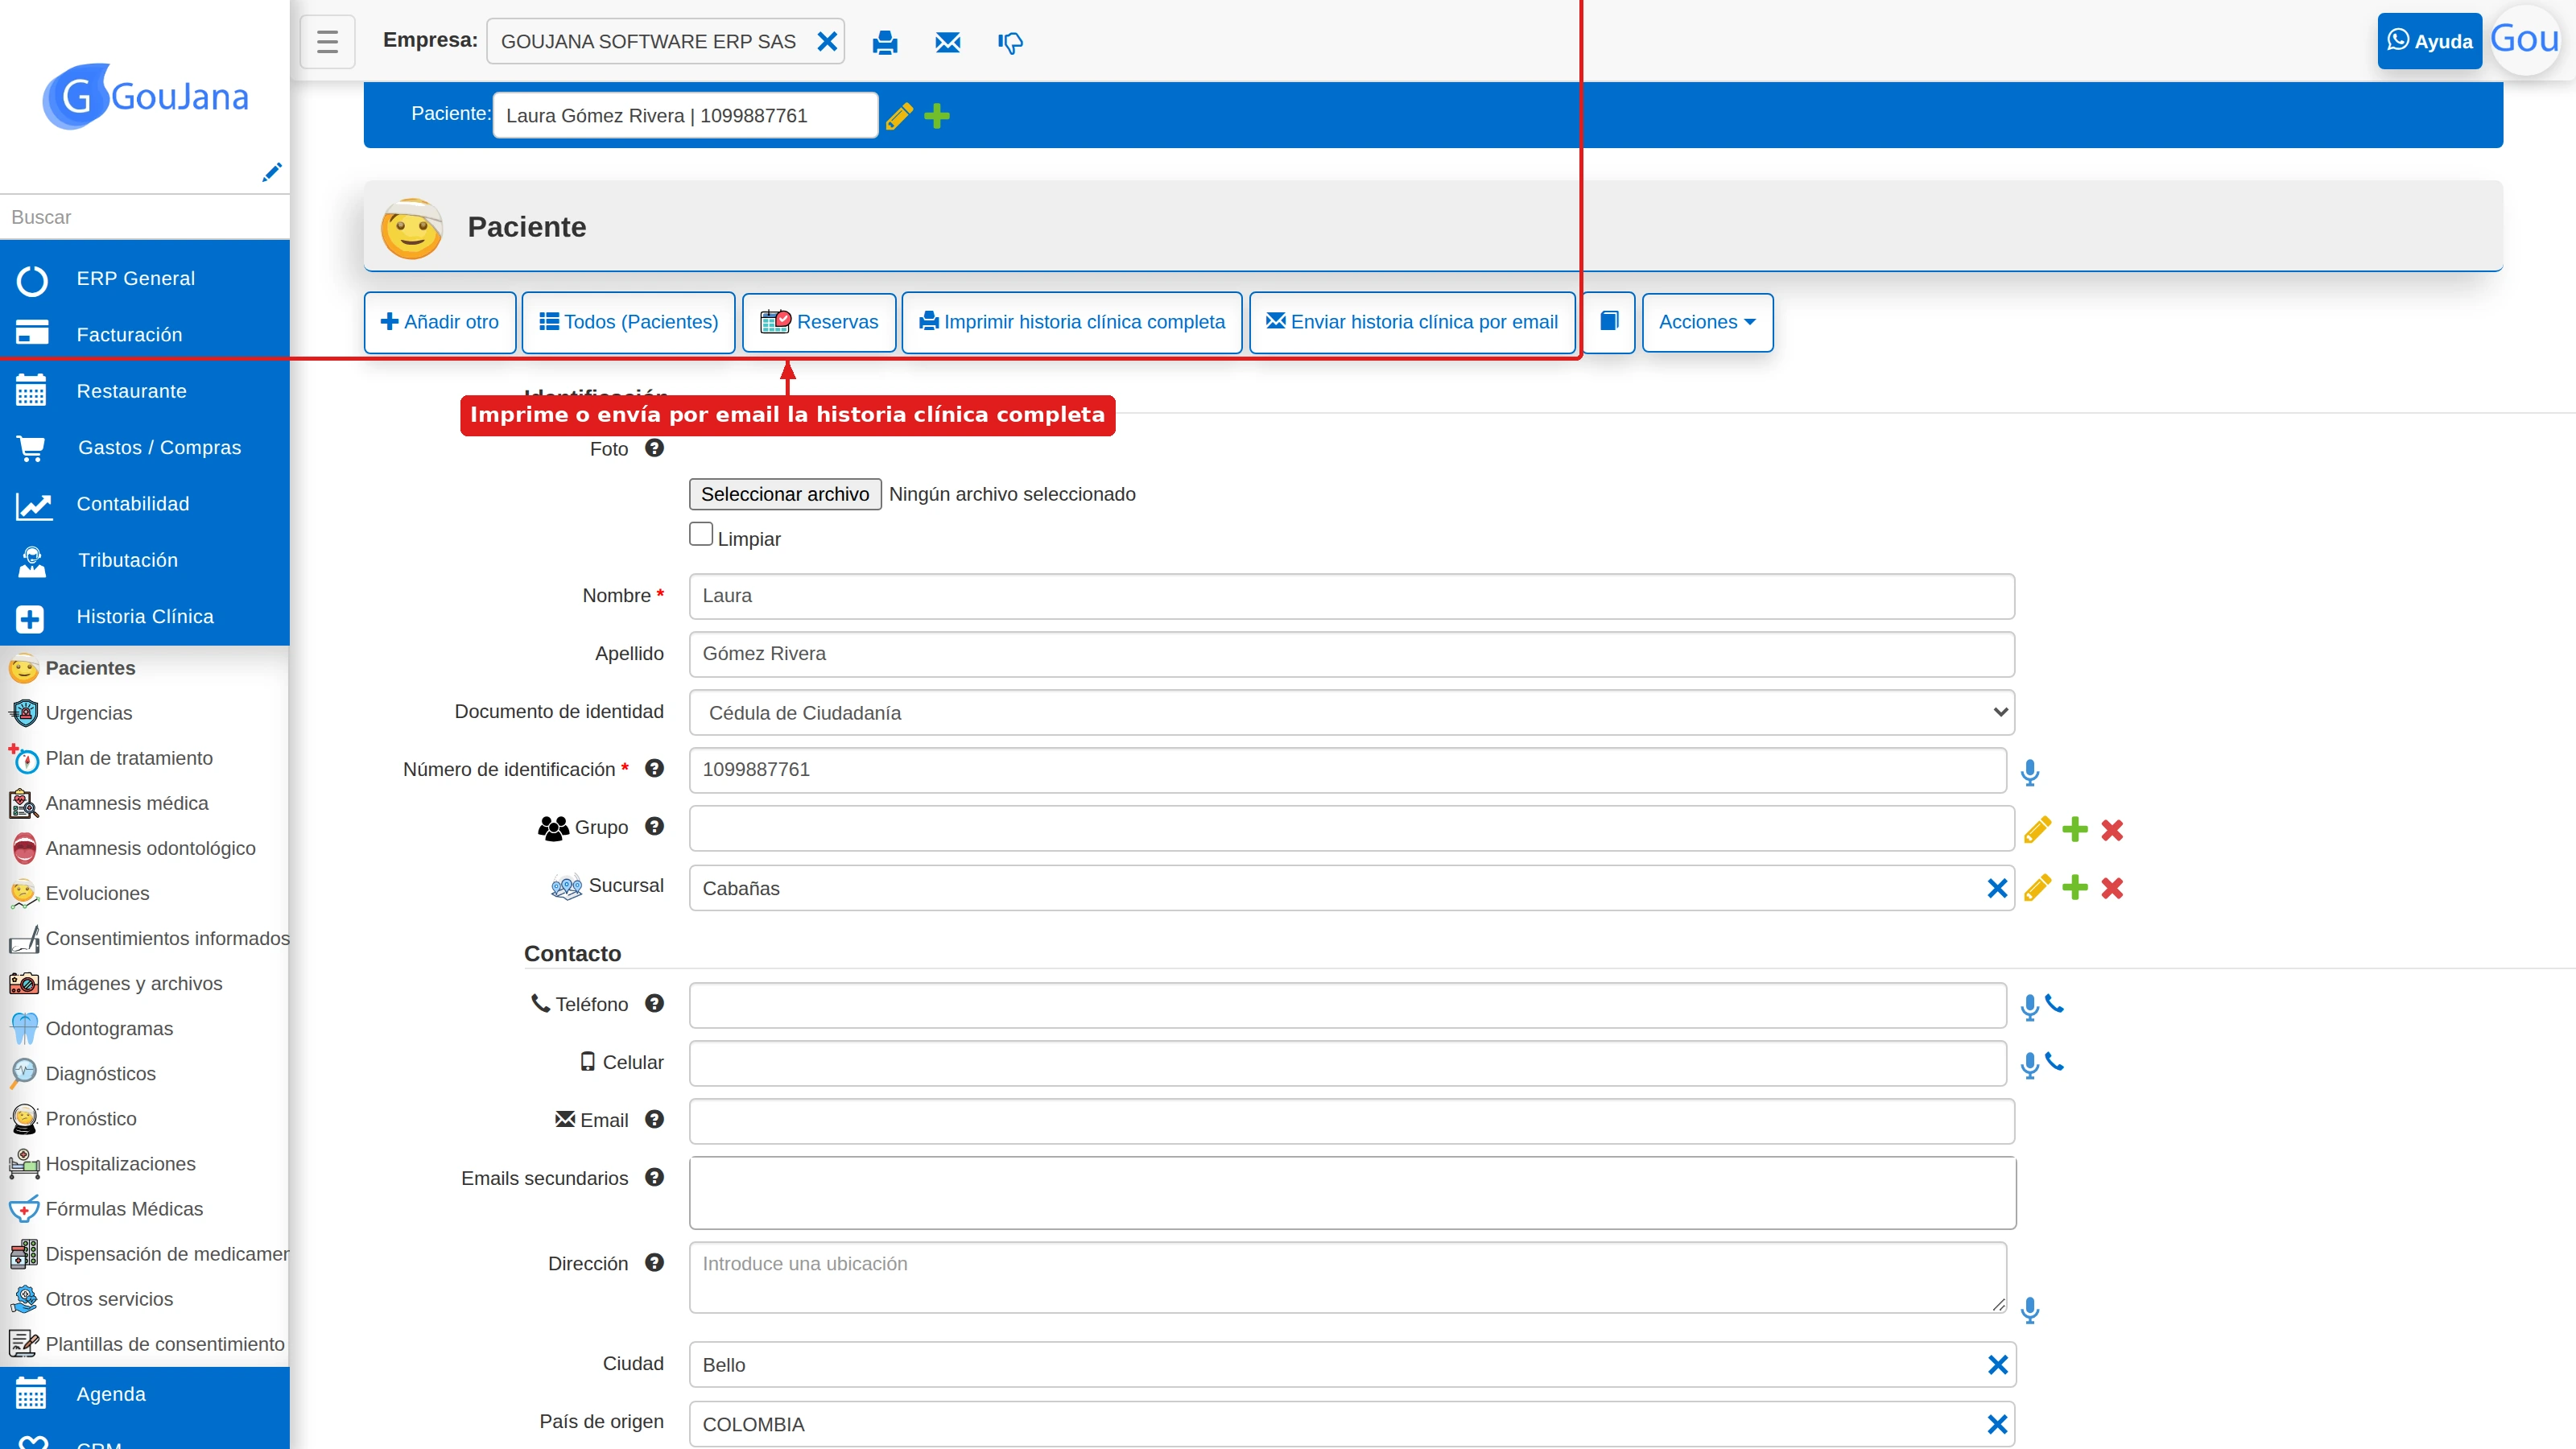Click microphone icon beside Dirección
The height and width of the screenshot is (1449, 2576).
click(2030, 1310)
